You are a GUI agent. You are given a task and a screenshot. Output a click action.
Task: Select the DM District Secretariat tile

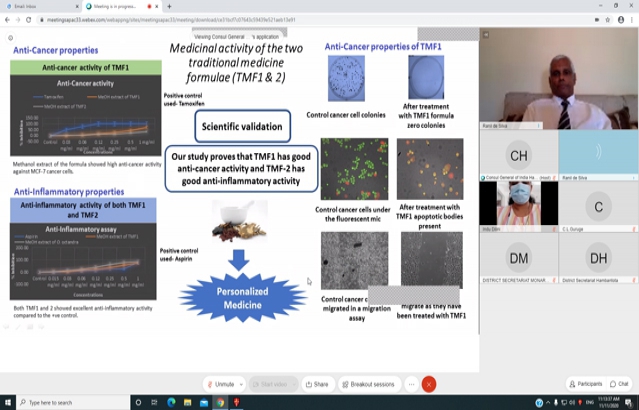click(518, 258)
